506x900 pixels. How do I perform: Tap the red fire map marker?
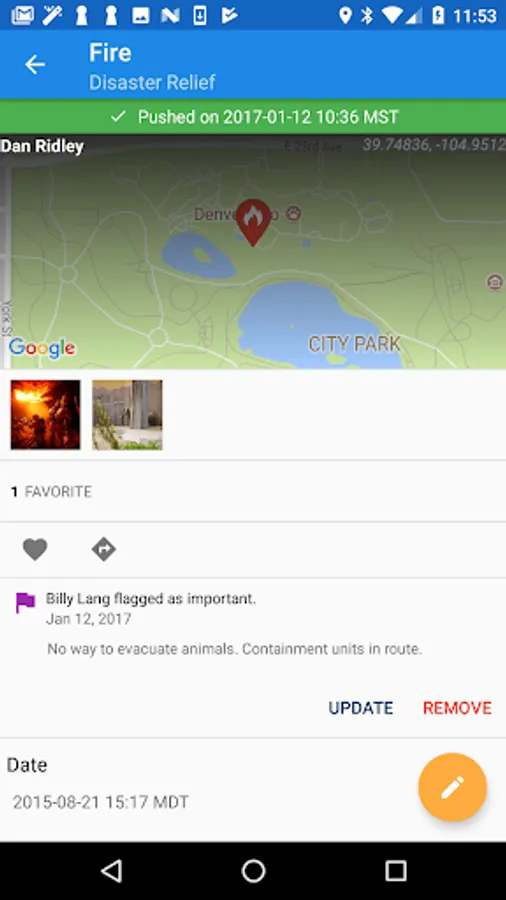tap(253, 222)
